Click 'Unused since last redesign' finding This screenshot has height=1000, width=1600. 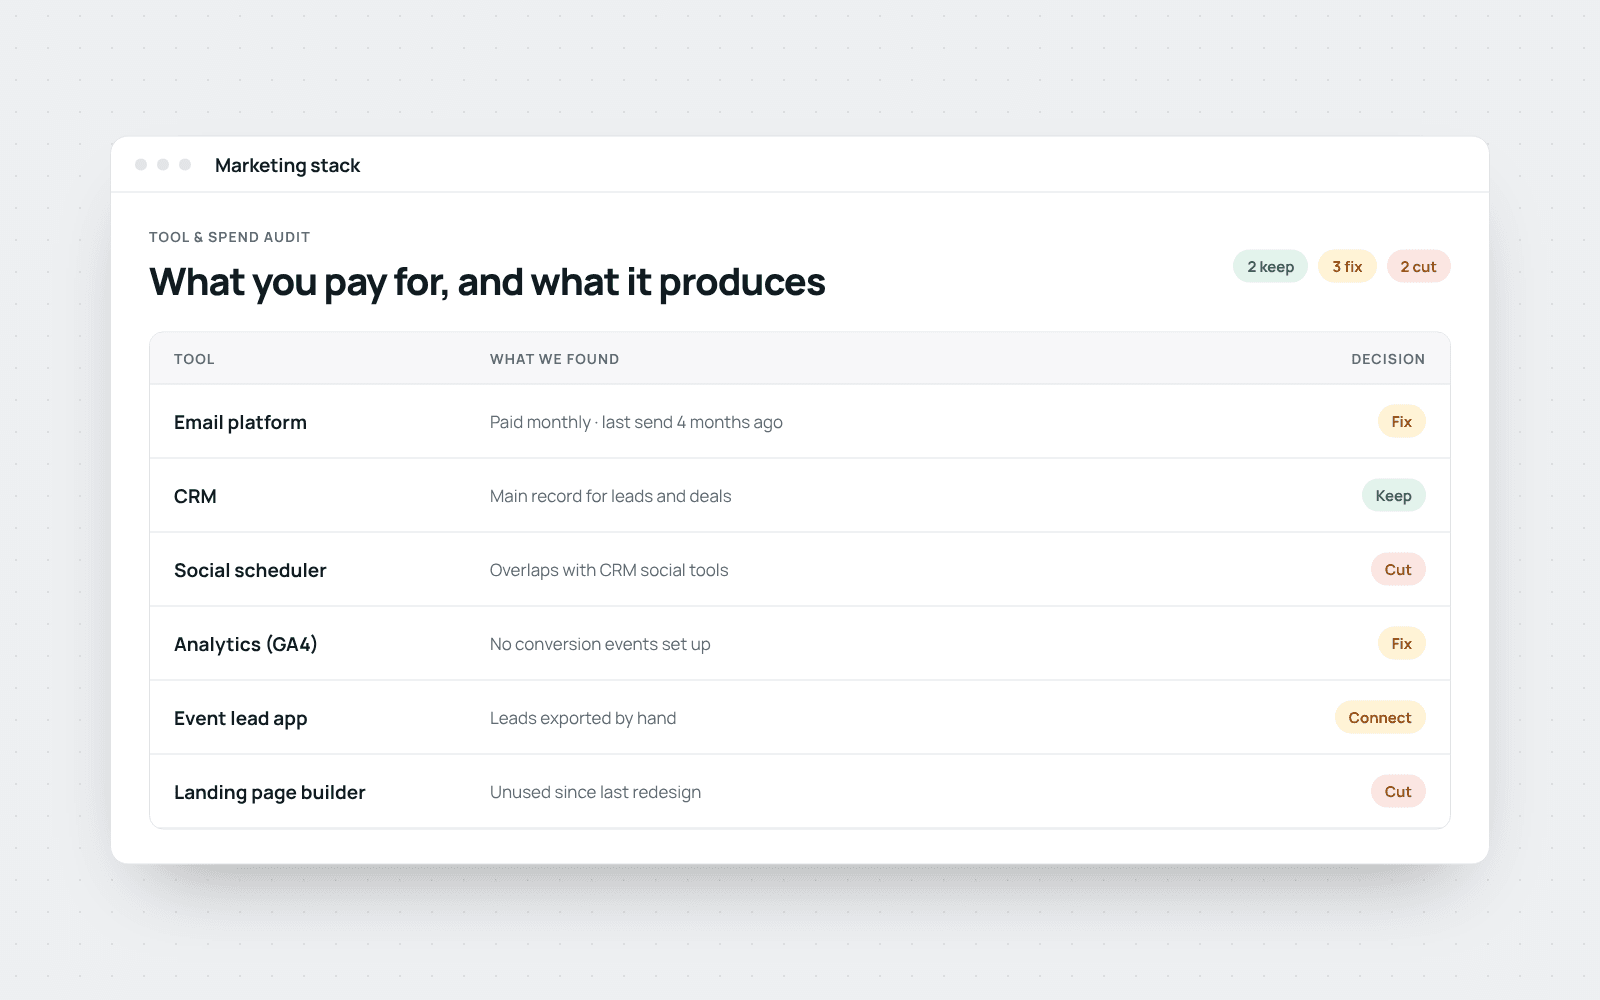point(595,792)
